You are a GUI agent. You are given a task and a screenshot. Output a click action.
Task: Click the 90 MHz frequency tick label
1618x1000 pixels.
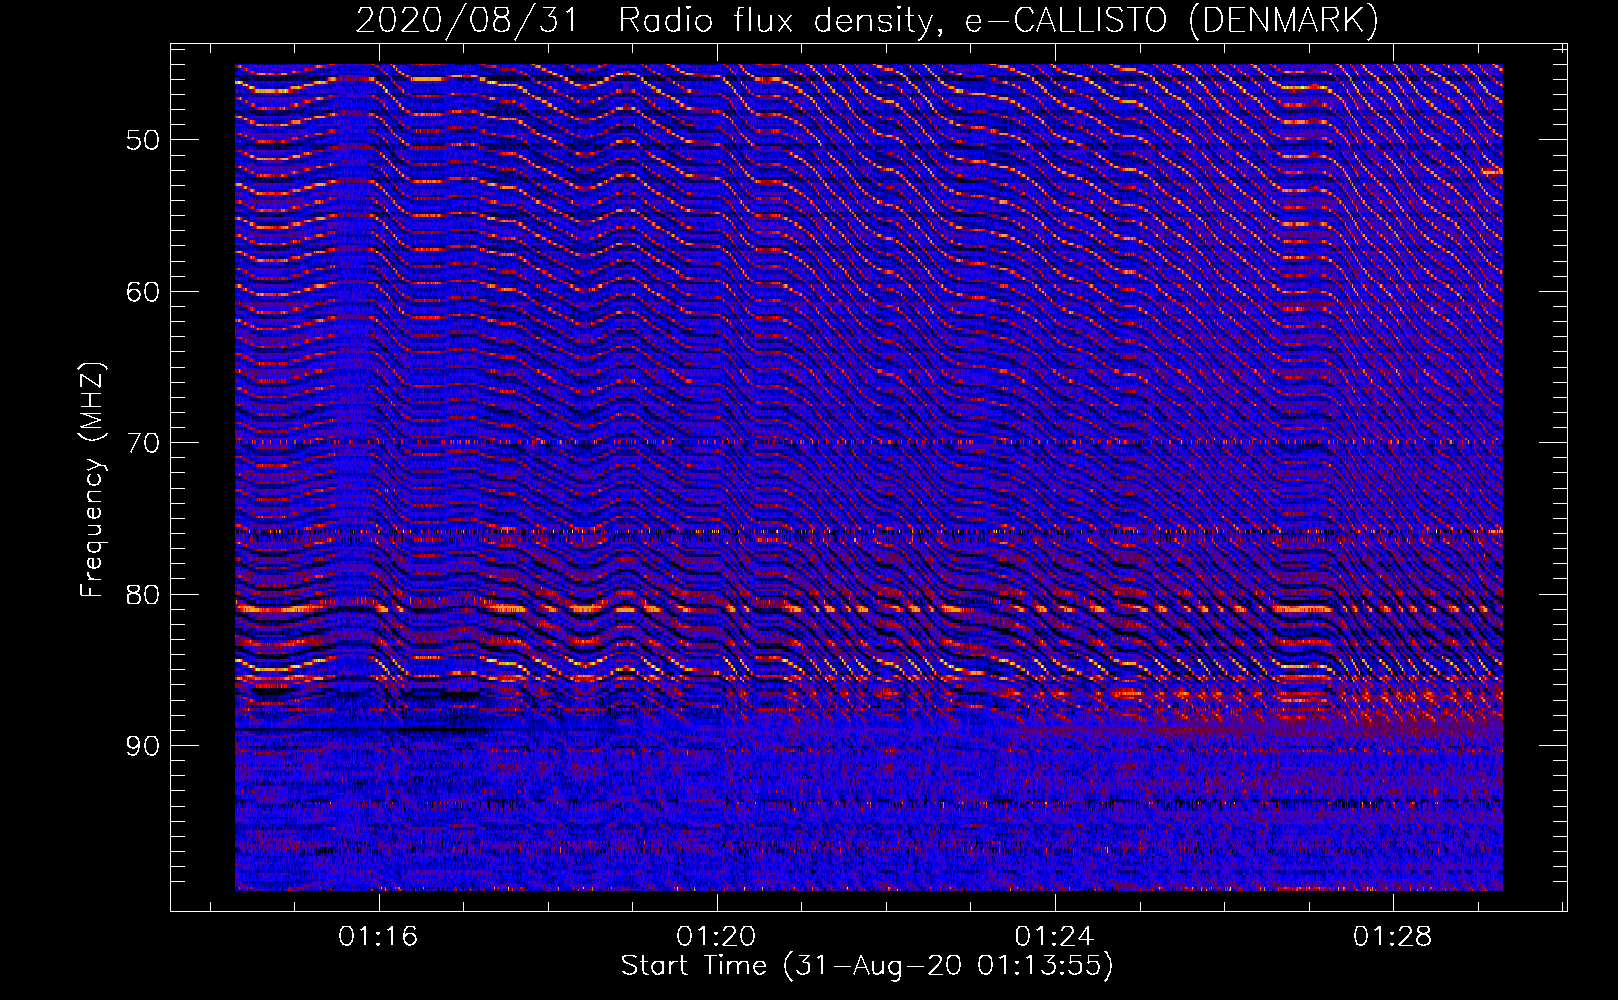143,746
